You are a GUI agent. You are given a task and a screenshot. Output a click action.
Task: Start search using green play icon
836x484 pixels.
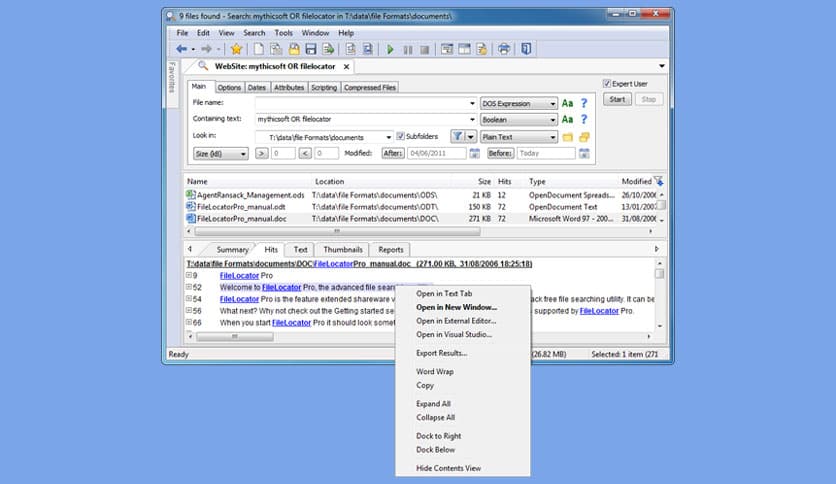pyautogui.click(x=390, y=50)
